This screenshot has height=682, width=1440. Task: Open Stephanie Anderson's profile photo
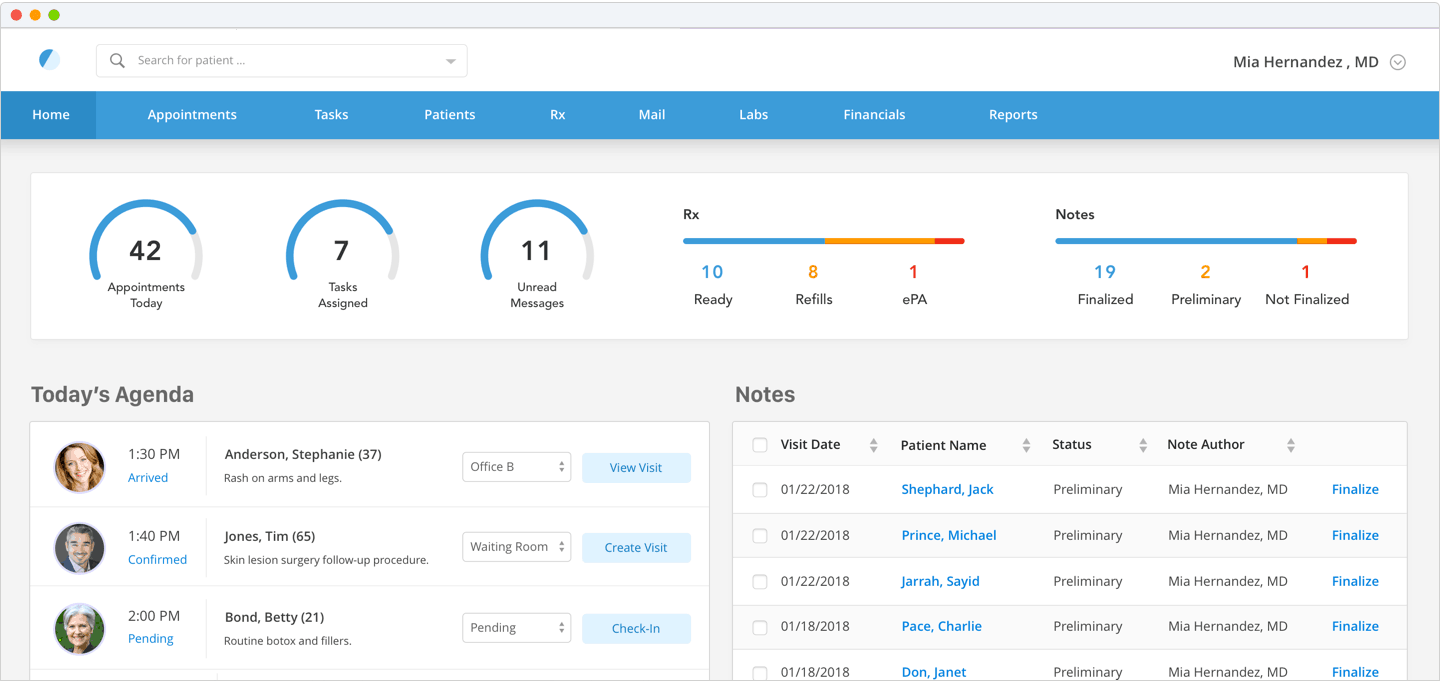(x=79, y=467)
